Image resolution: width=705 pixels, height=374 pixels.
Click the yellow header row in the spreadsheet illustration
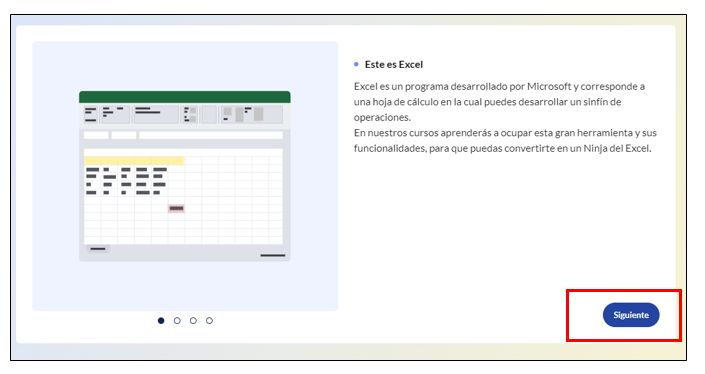[x=134, y=160]
